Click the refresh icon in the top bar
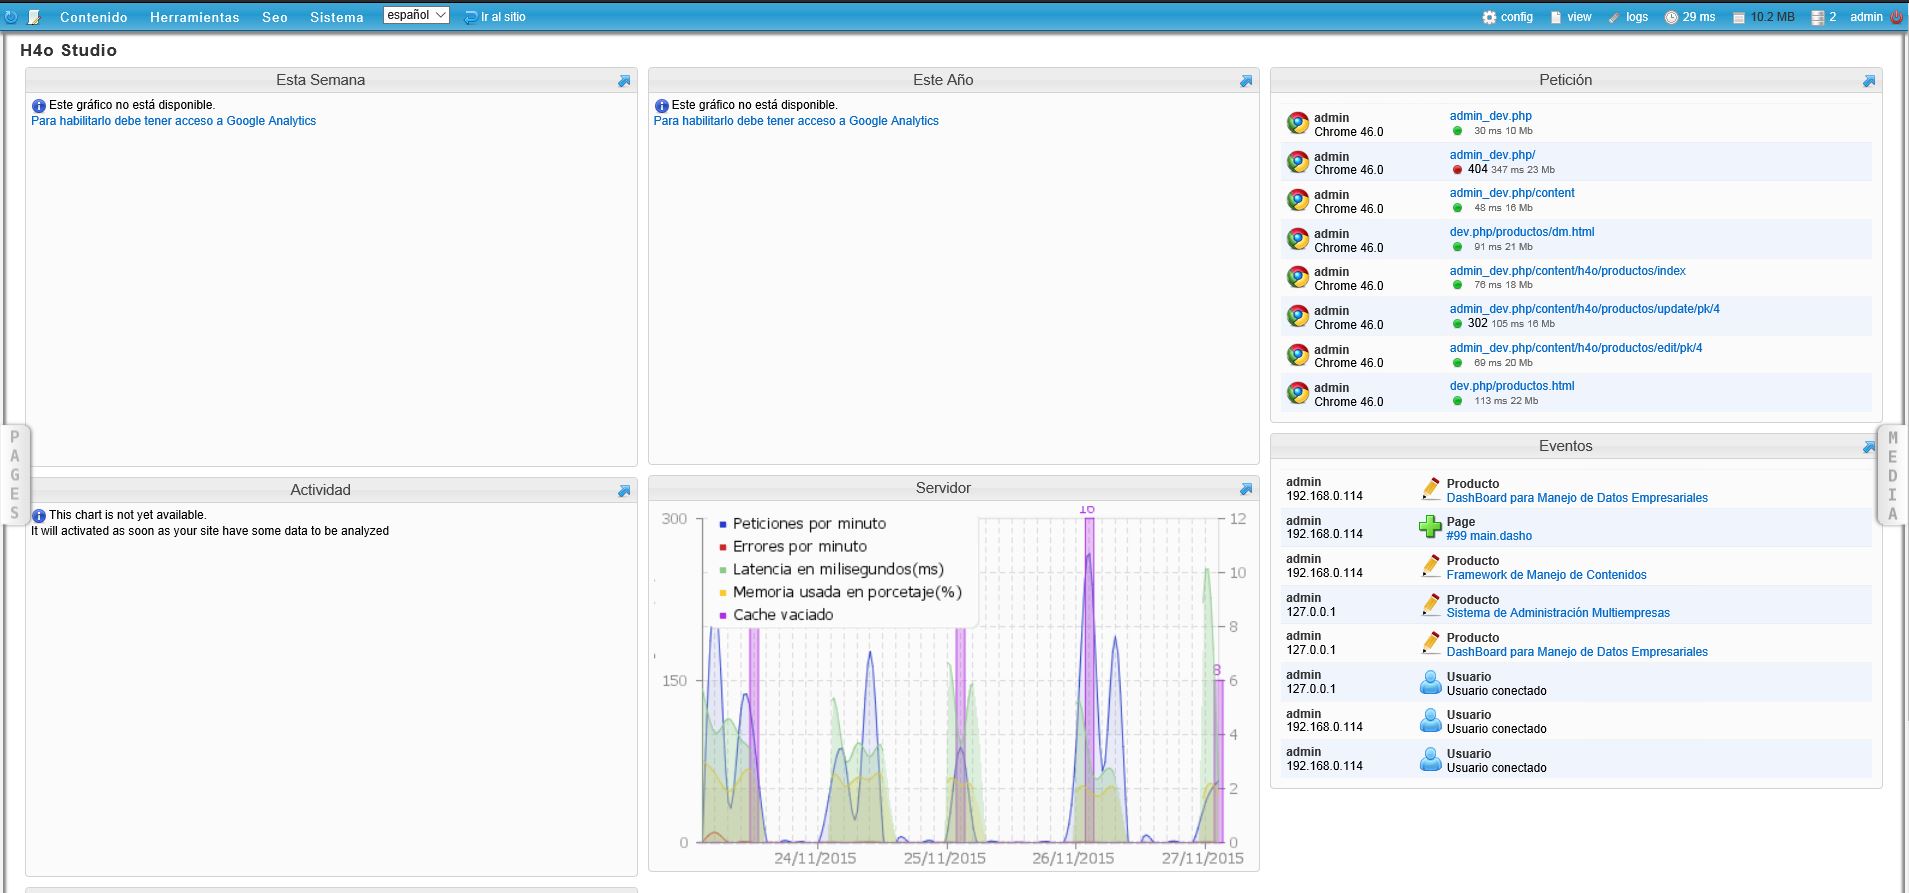 pos(11,17)
